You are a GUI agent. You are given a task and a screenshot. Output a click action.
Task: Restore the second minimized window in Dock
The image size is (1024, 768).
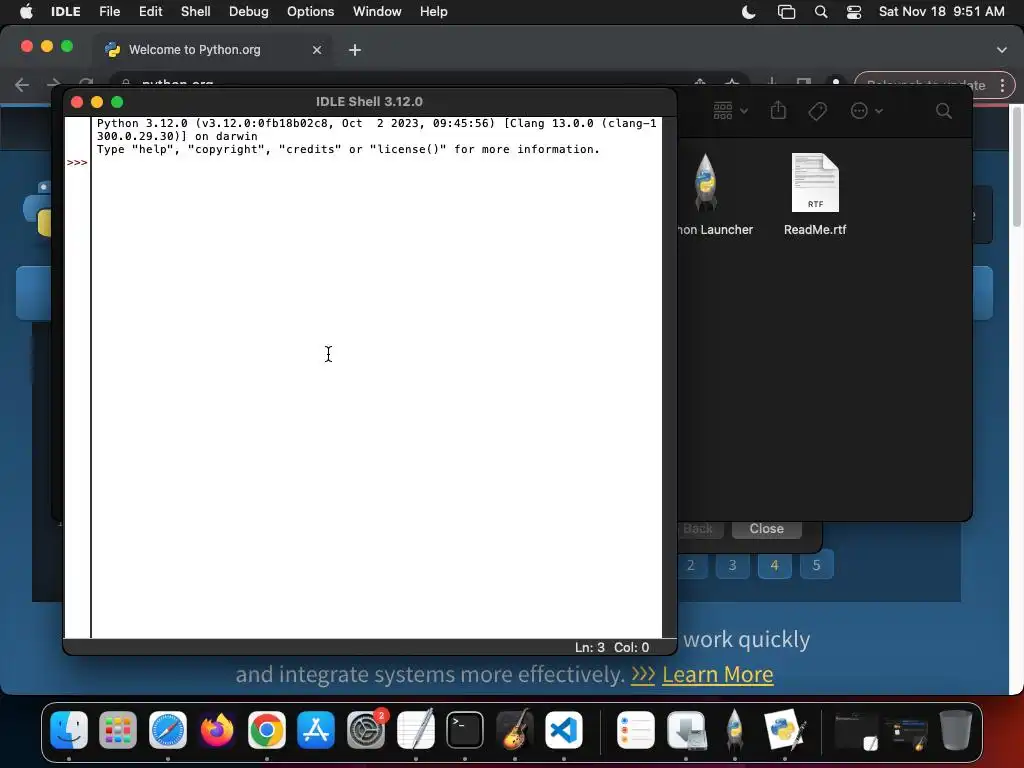pyautogui.click(x=906, y=733)
